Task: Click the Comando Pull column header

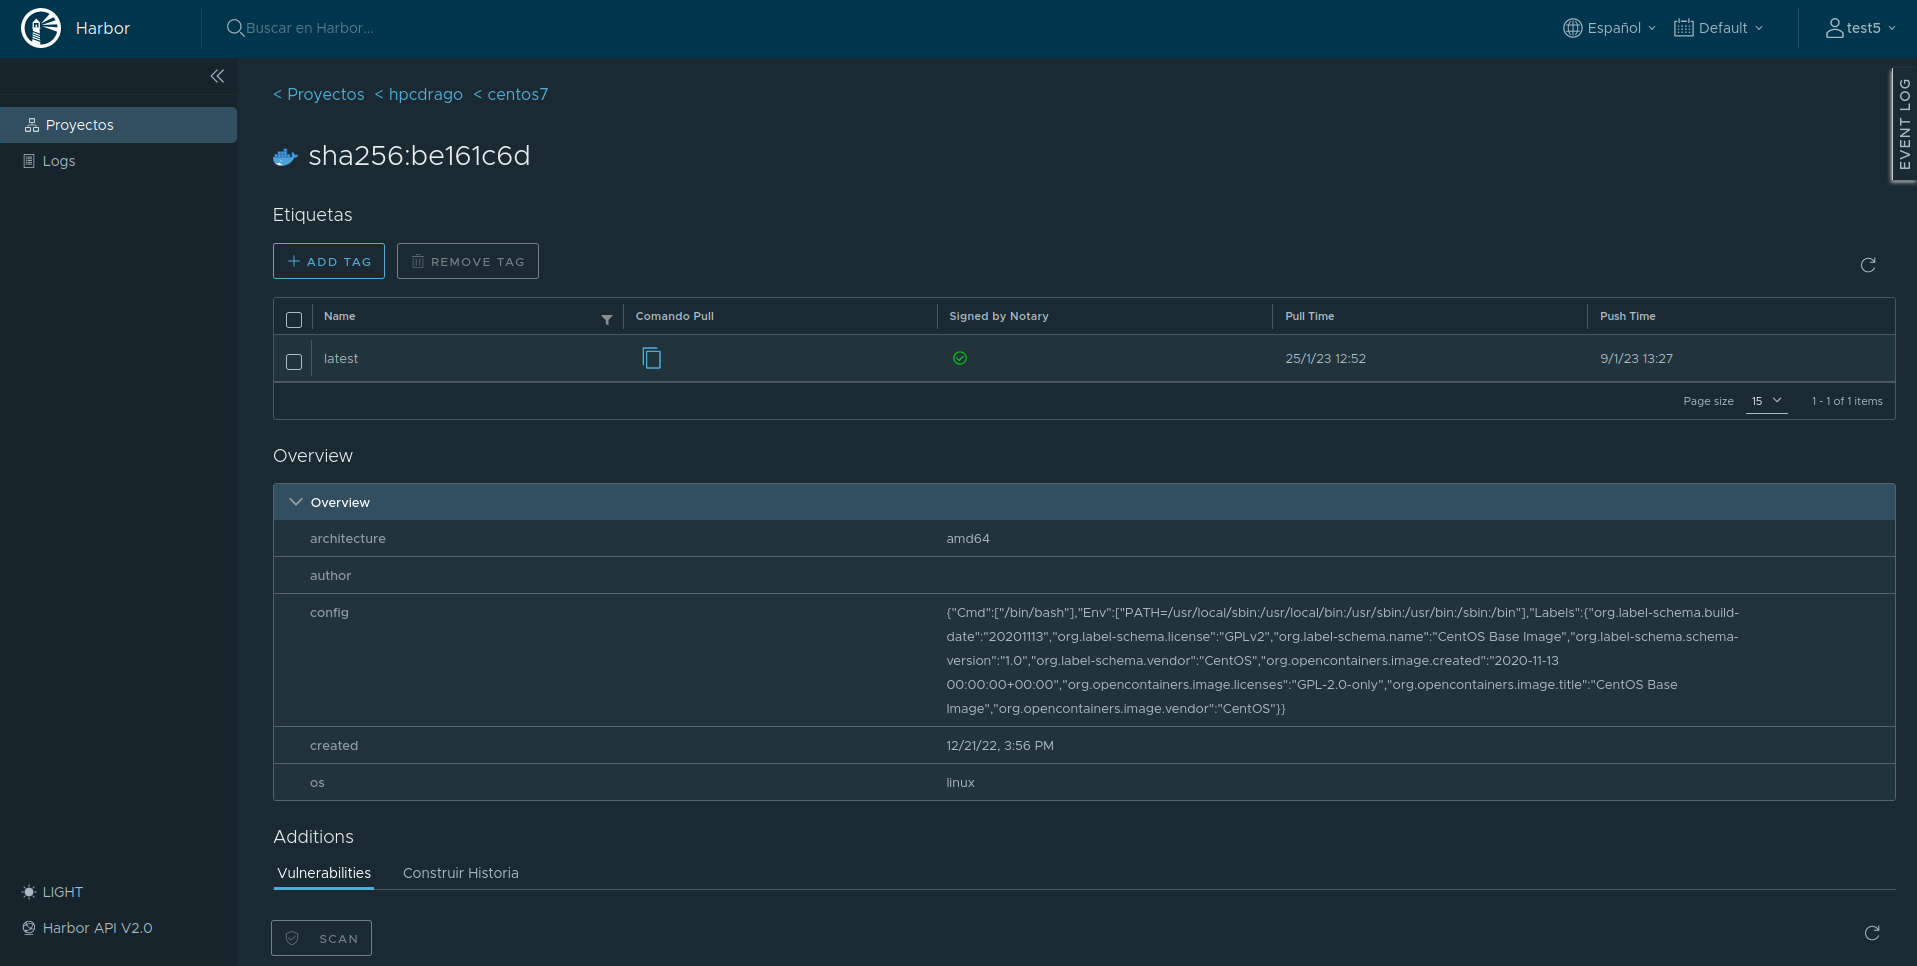Action: coord(675,316)
